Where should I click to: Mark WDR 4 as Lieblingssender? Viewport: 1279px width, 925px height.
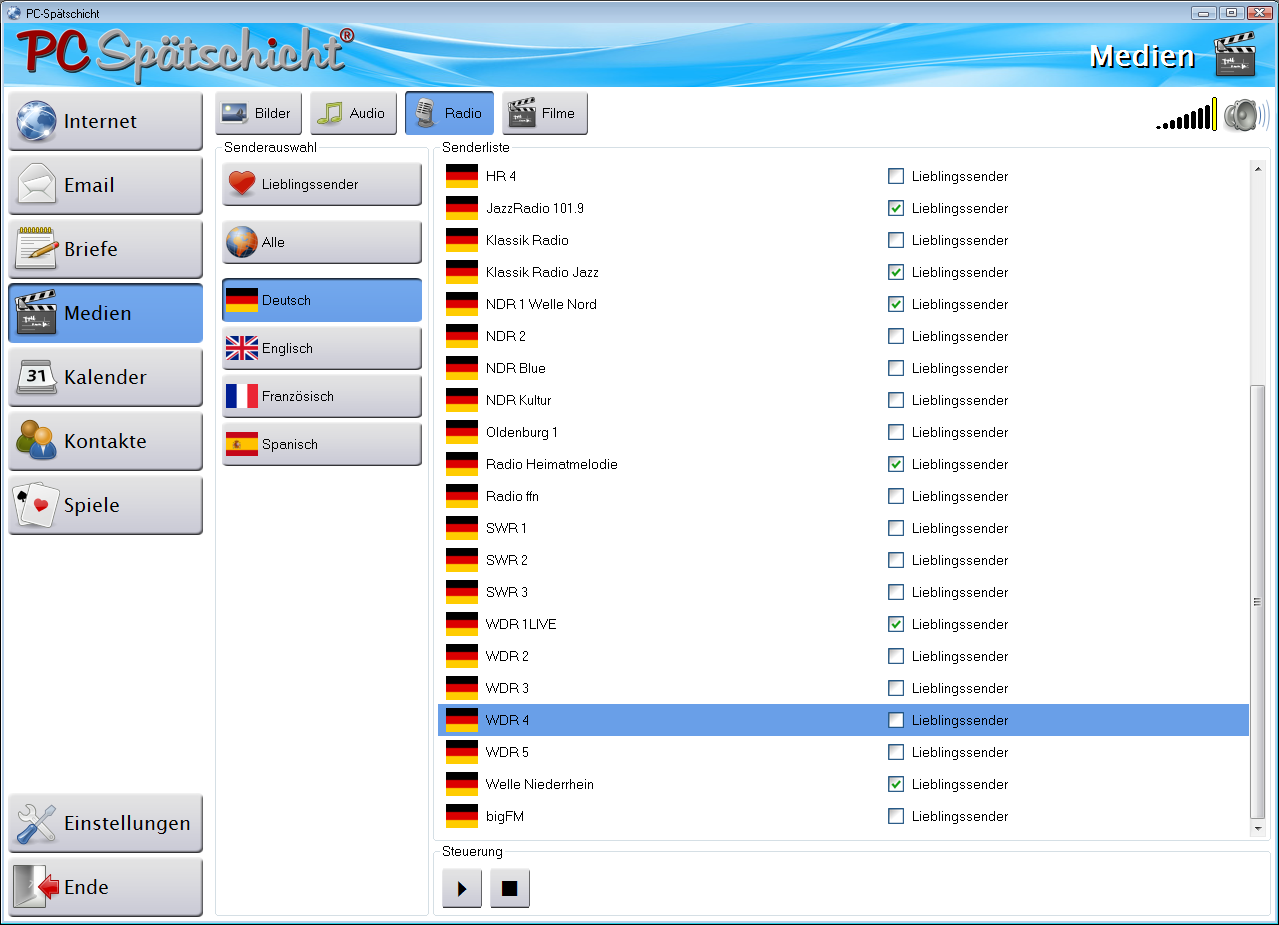click(896, 720)
